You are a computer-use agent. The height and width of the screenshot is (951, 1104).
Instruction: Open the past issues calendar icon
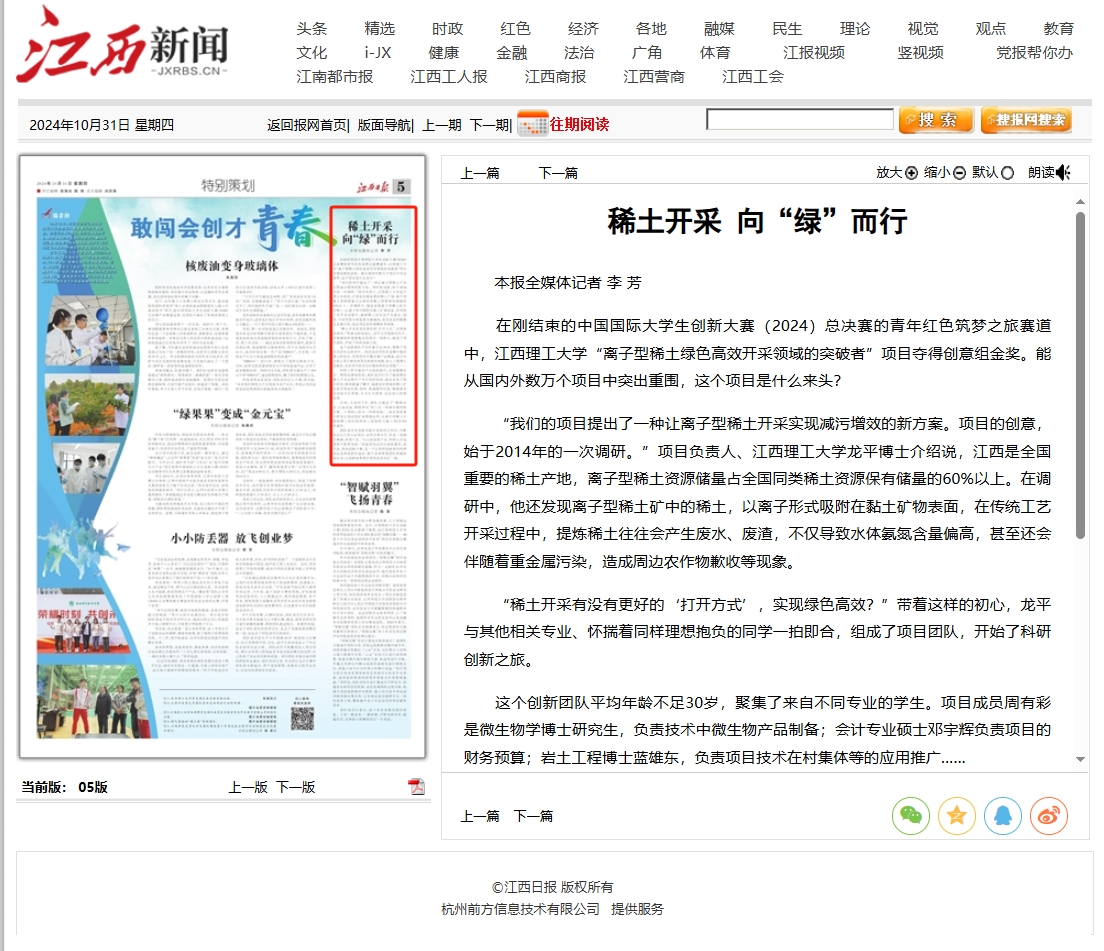532,124
